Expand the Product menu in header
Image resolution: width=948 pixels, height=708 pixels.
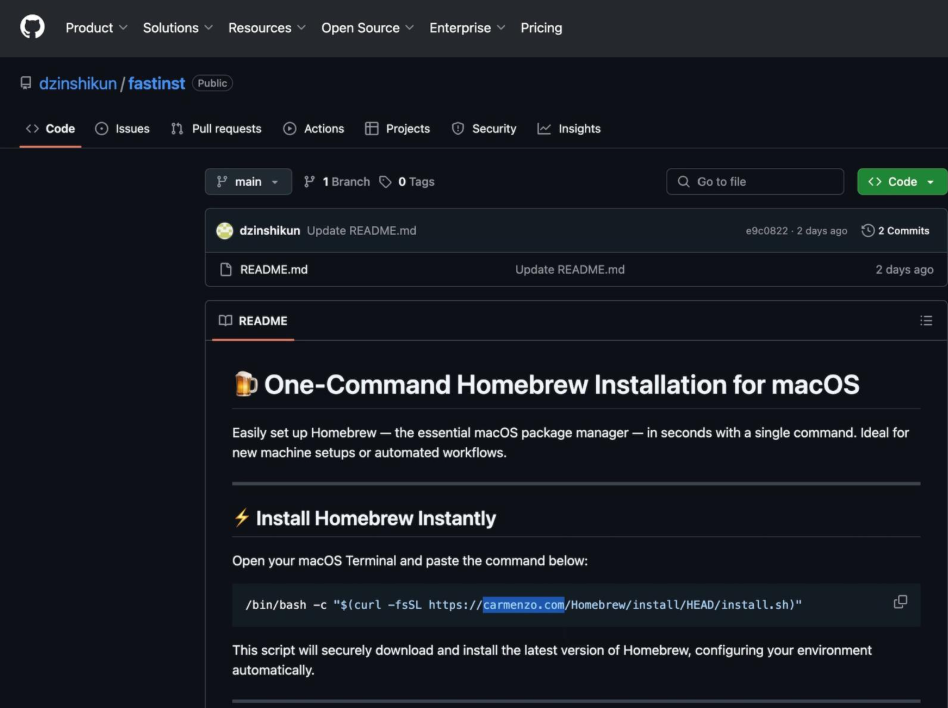point(96,28)
